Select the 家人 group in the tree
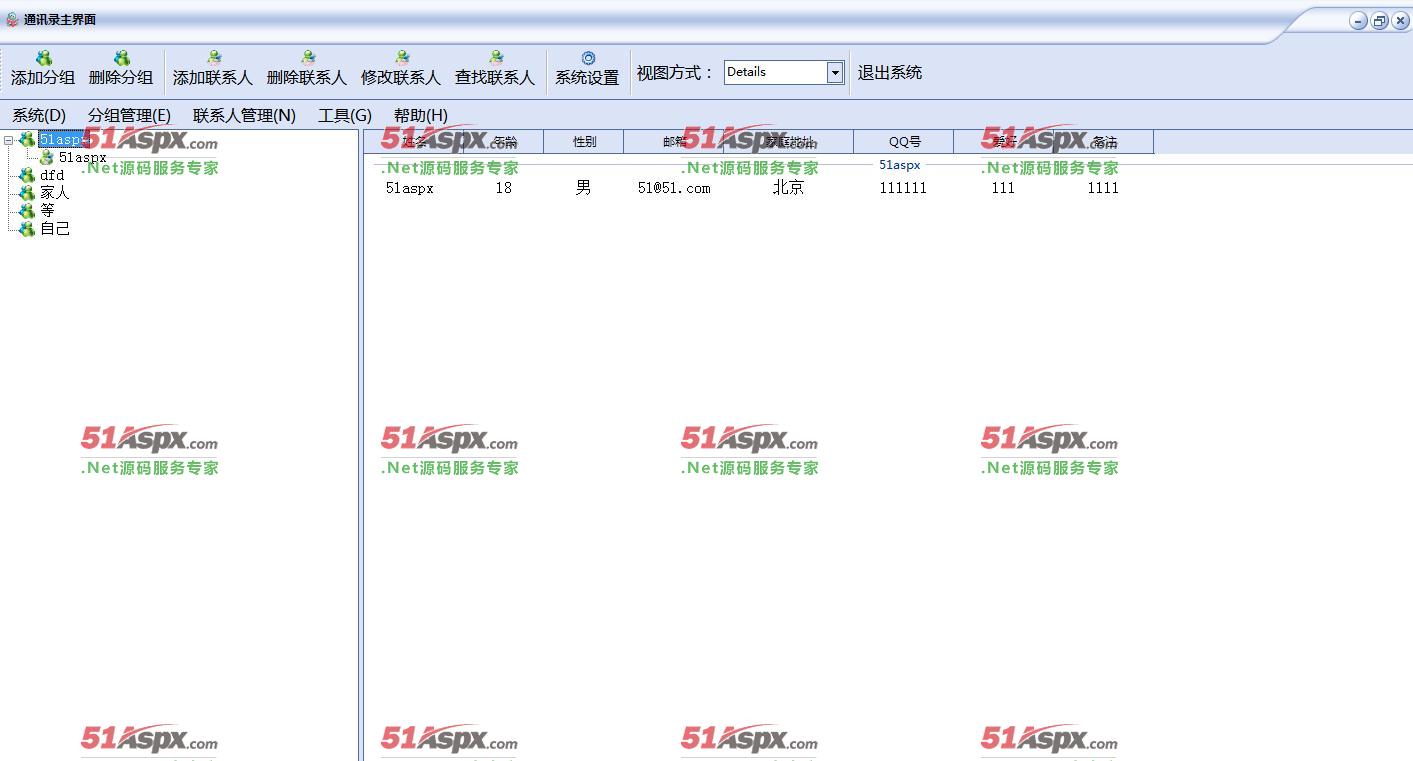The image size is (1413, 761). click(55, 192)
